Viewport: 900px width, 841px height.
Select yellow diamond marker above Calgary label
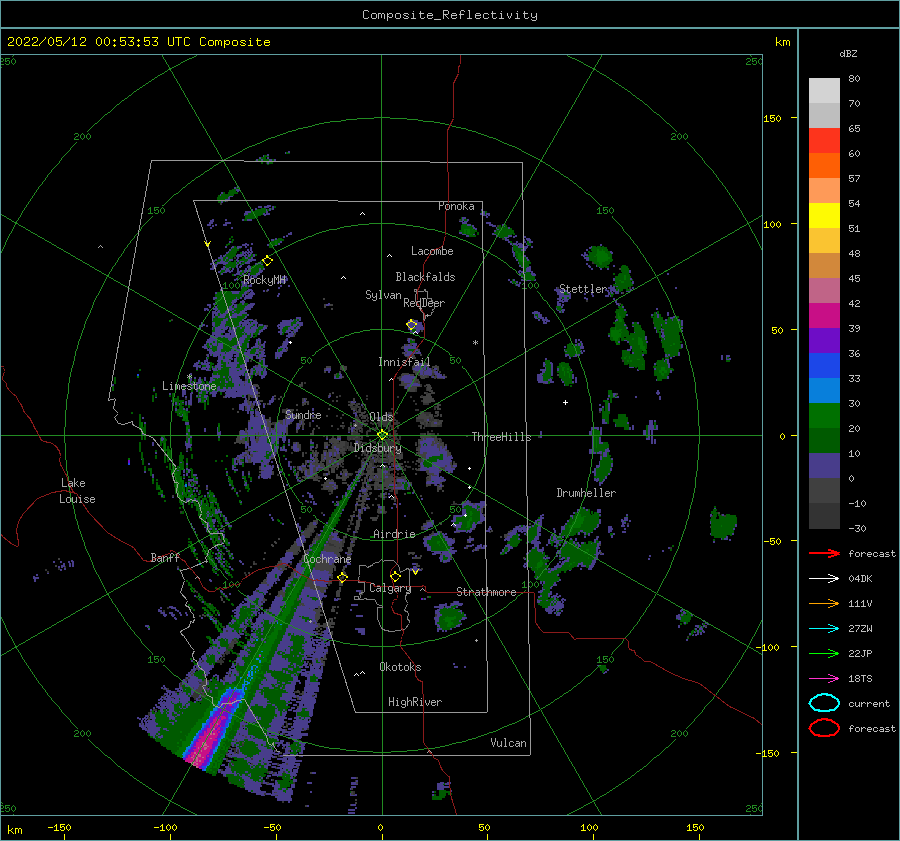click(395, 576)
